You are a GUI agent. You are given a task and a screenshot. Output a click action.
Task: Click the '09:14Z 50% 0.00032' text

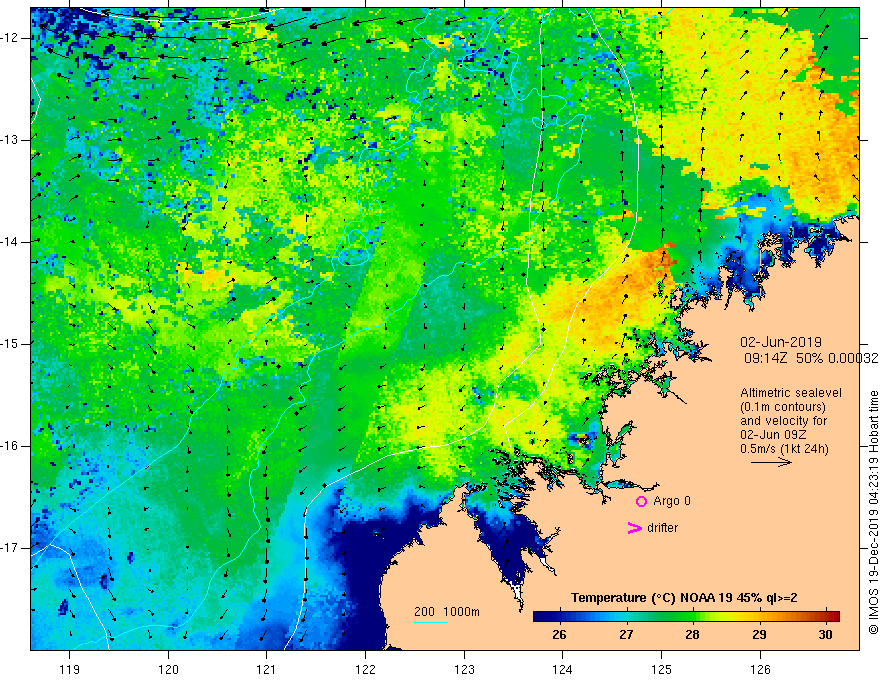(811, 359)
